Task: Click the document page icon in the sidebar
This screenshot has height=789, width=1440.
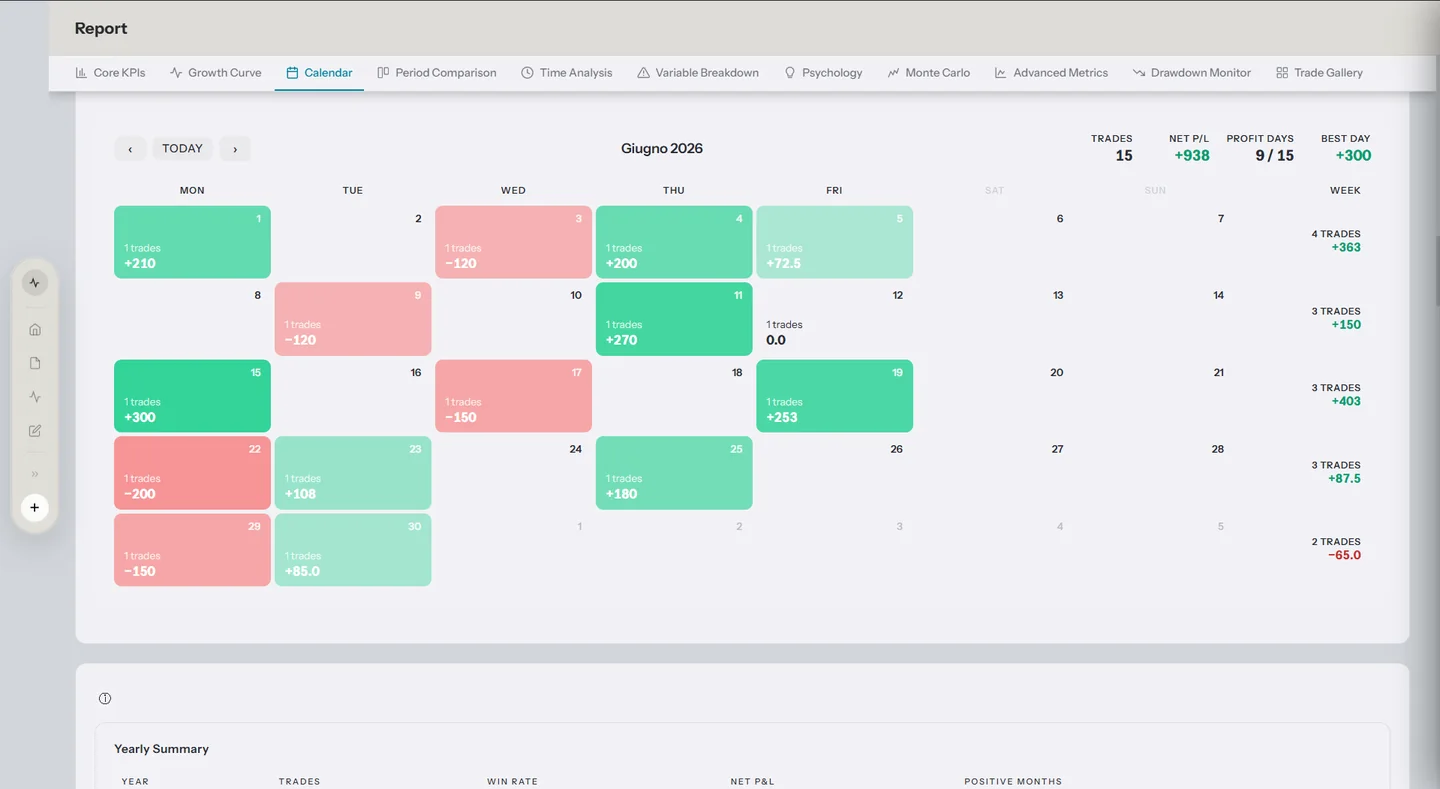Action: (x=35, y=363)
